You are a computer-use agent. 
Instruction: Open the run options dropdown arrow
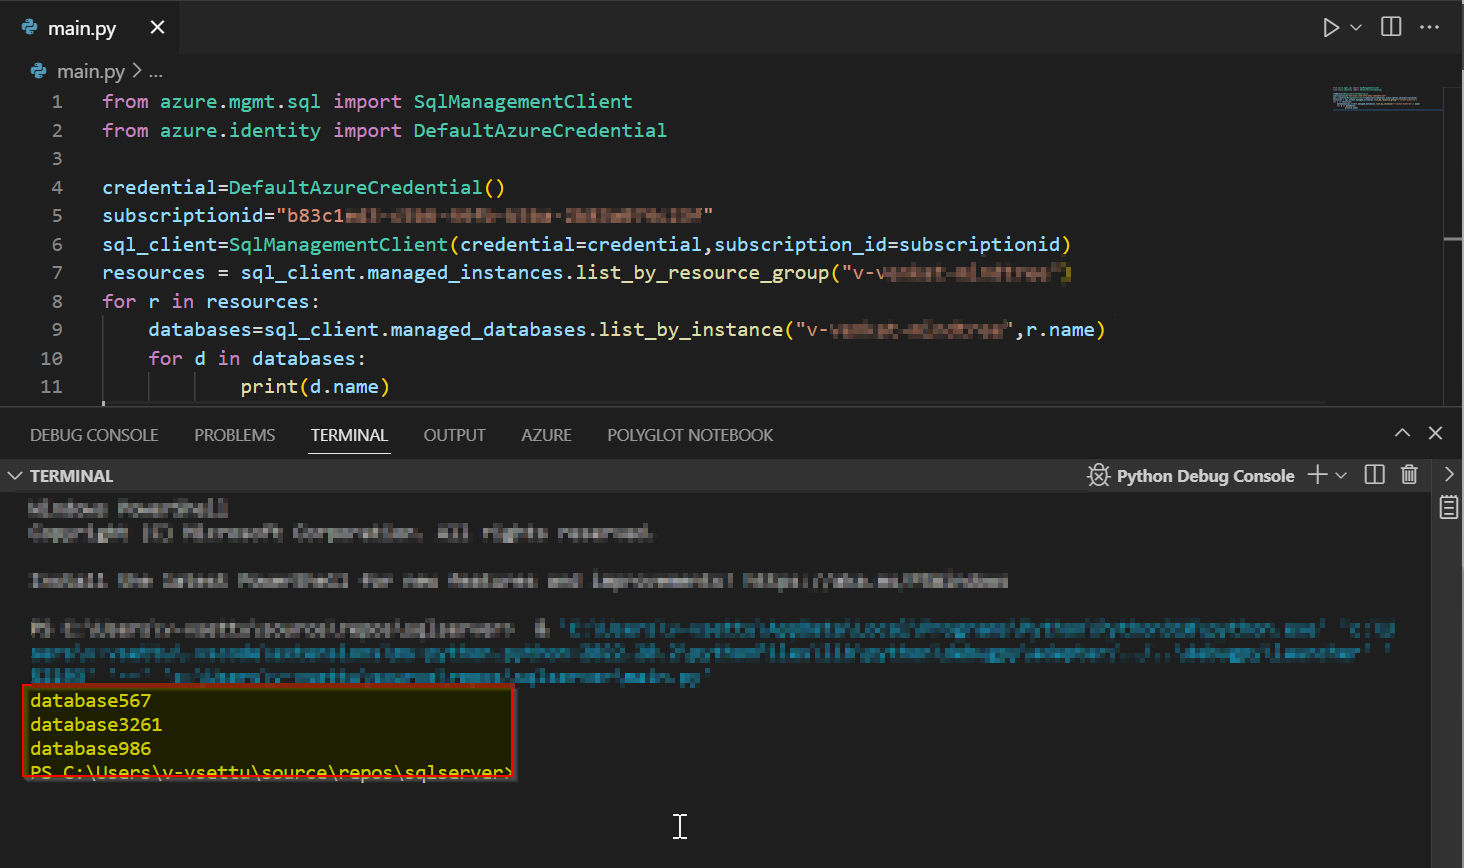pos(1356,27)
